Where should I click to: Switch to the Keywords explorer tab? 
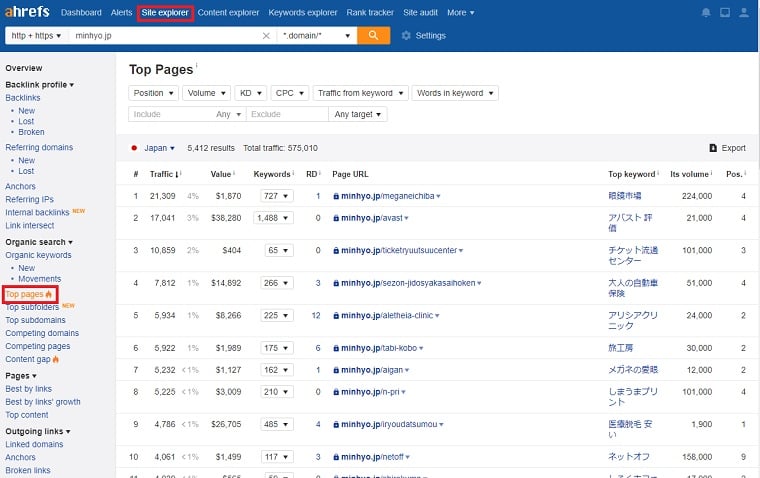click(x=302, y=13)
